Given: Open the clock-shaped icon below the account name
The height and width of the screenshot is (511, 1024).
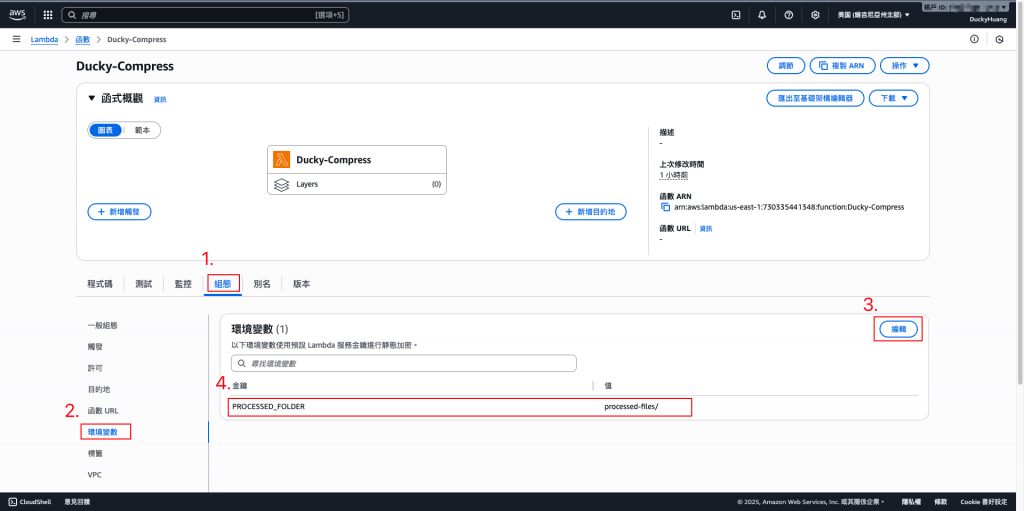Looking at the screenshot, I should (999, 39).
